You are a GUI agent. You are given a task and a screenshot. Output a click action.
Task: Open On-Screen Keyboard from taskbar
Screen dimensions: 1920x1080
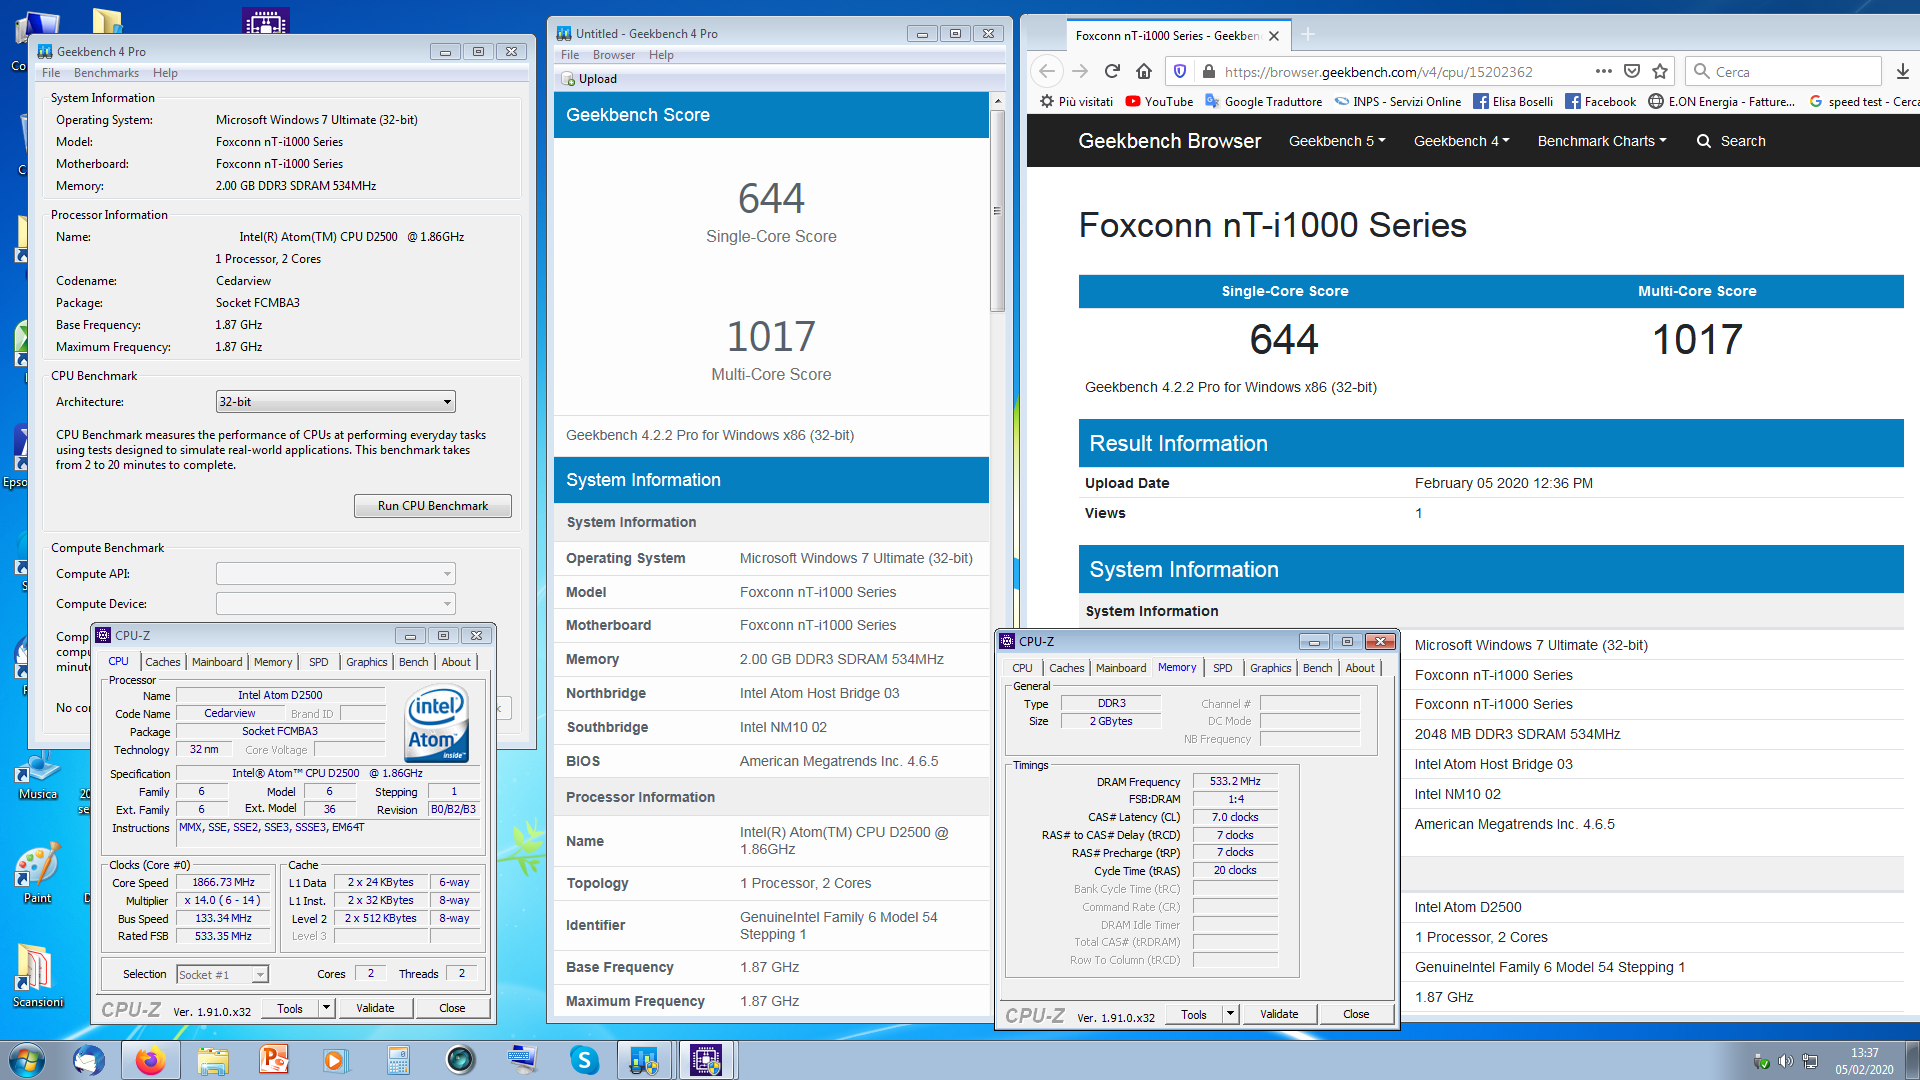(522, 1060)
